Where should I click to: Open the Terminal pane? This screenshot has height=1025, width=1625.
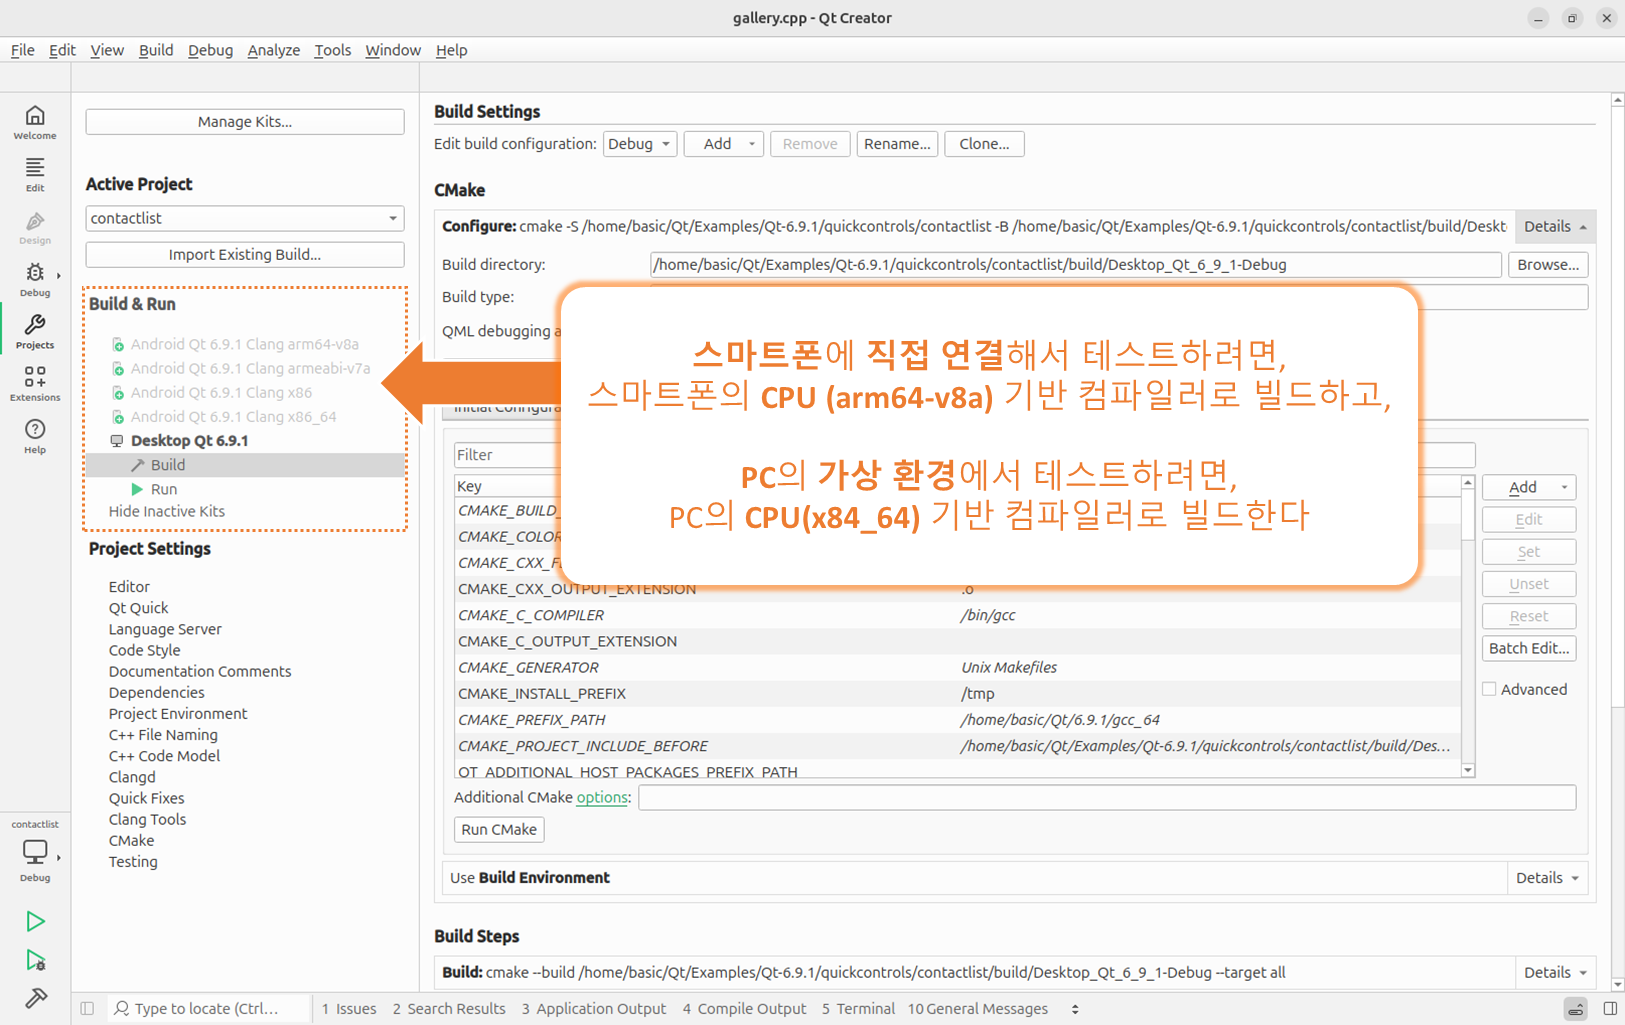858,1009
